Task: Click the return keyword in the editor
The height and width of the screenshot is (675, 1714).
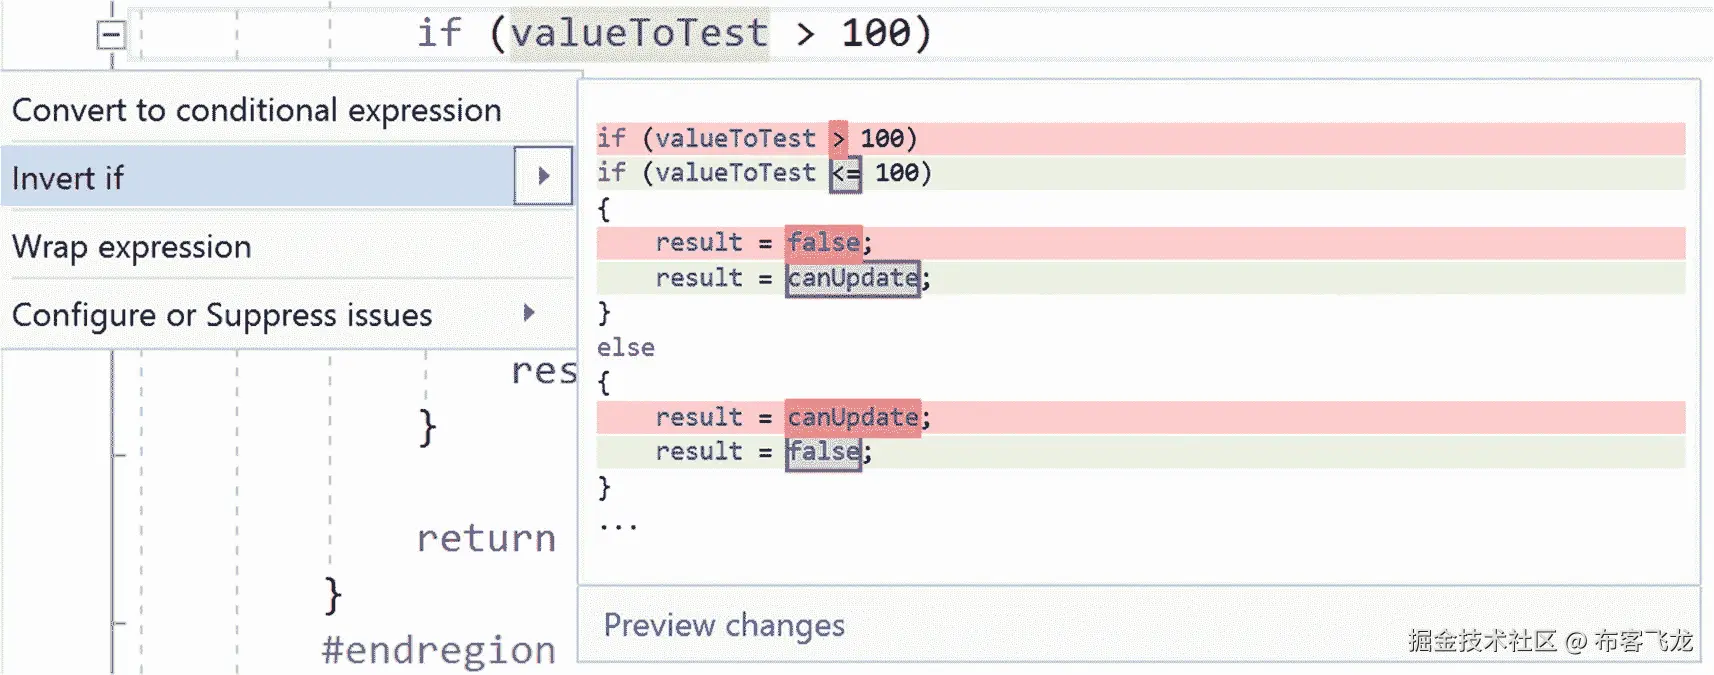Action: (x=485, y=539)
